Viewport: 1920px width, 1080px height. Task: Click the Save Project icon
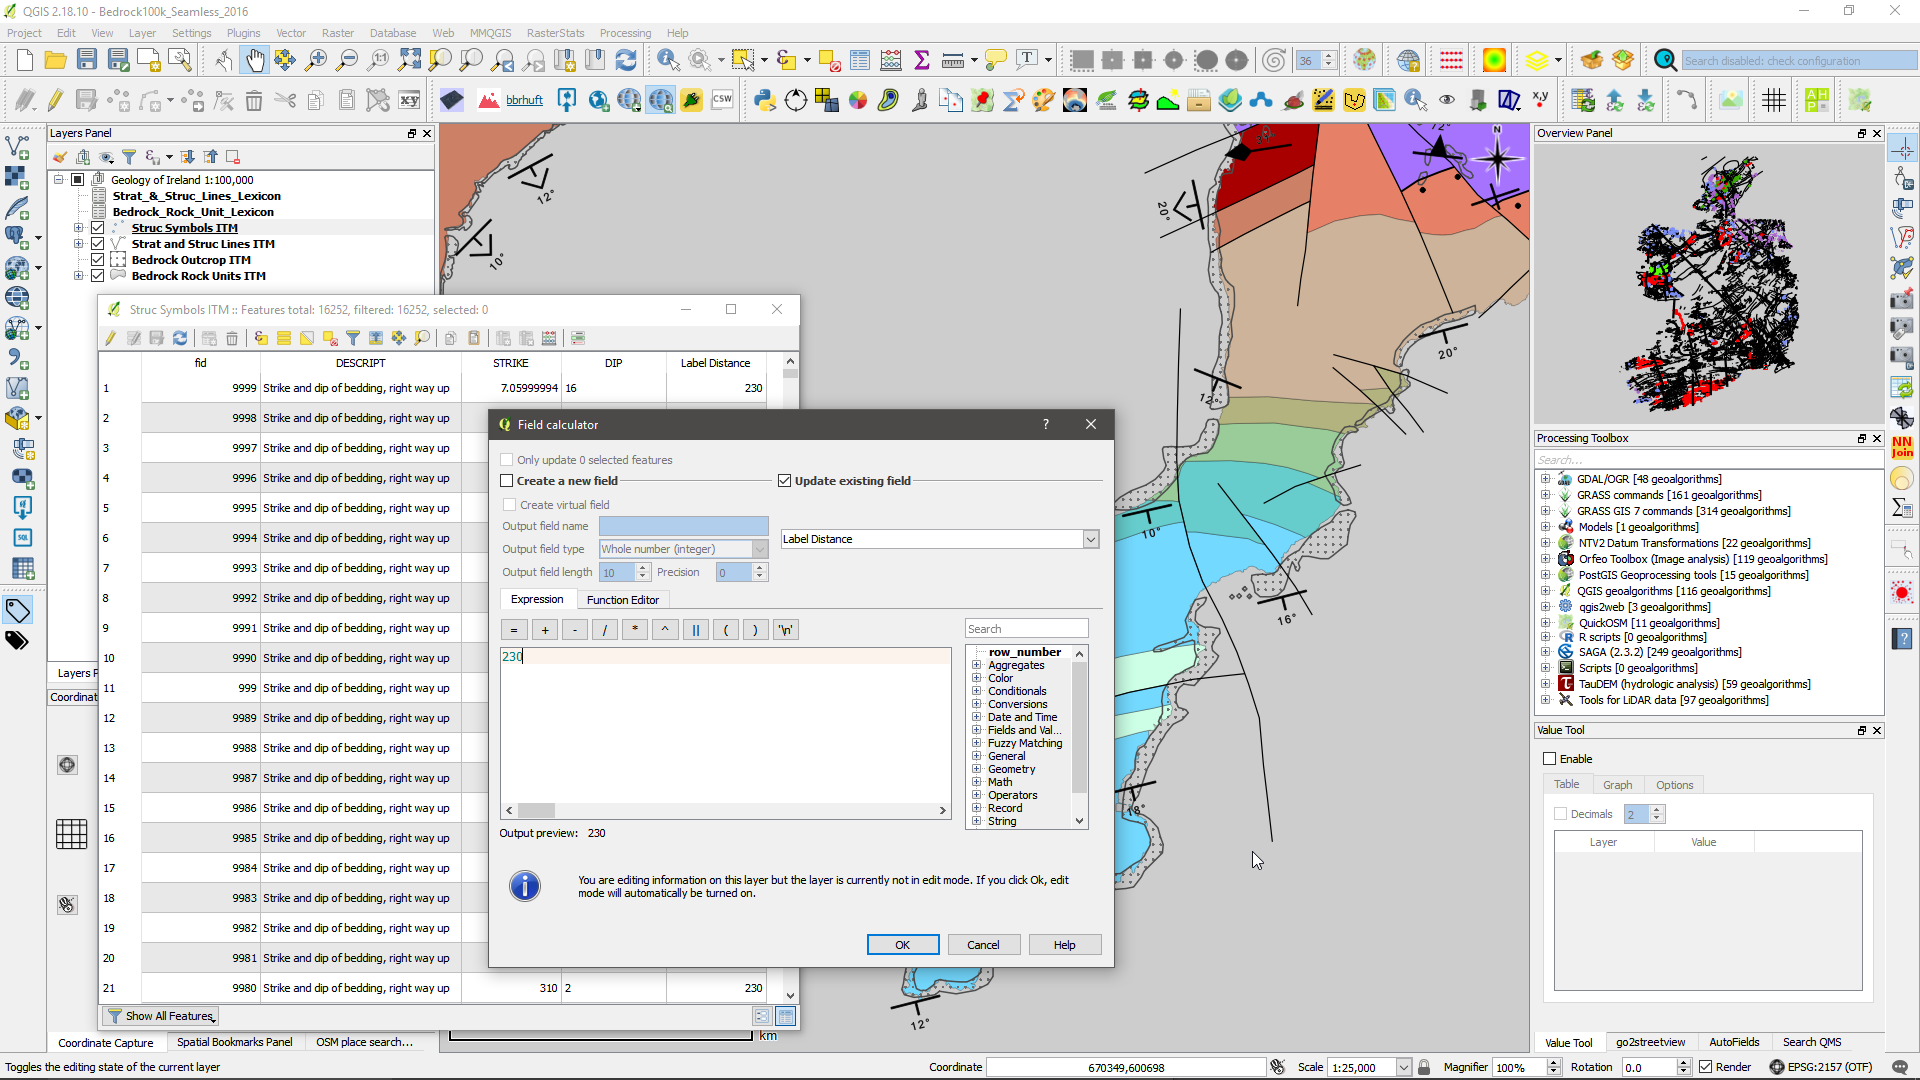click(x=87, y=61)
